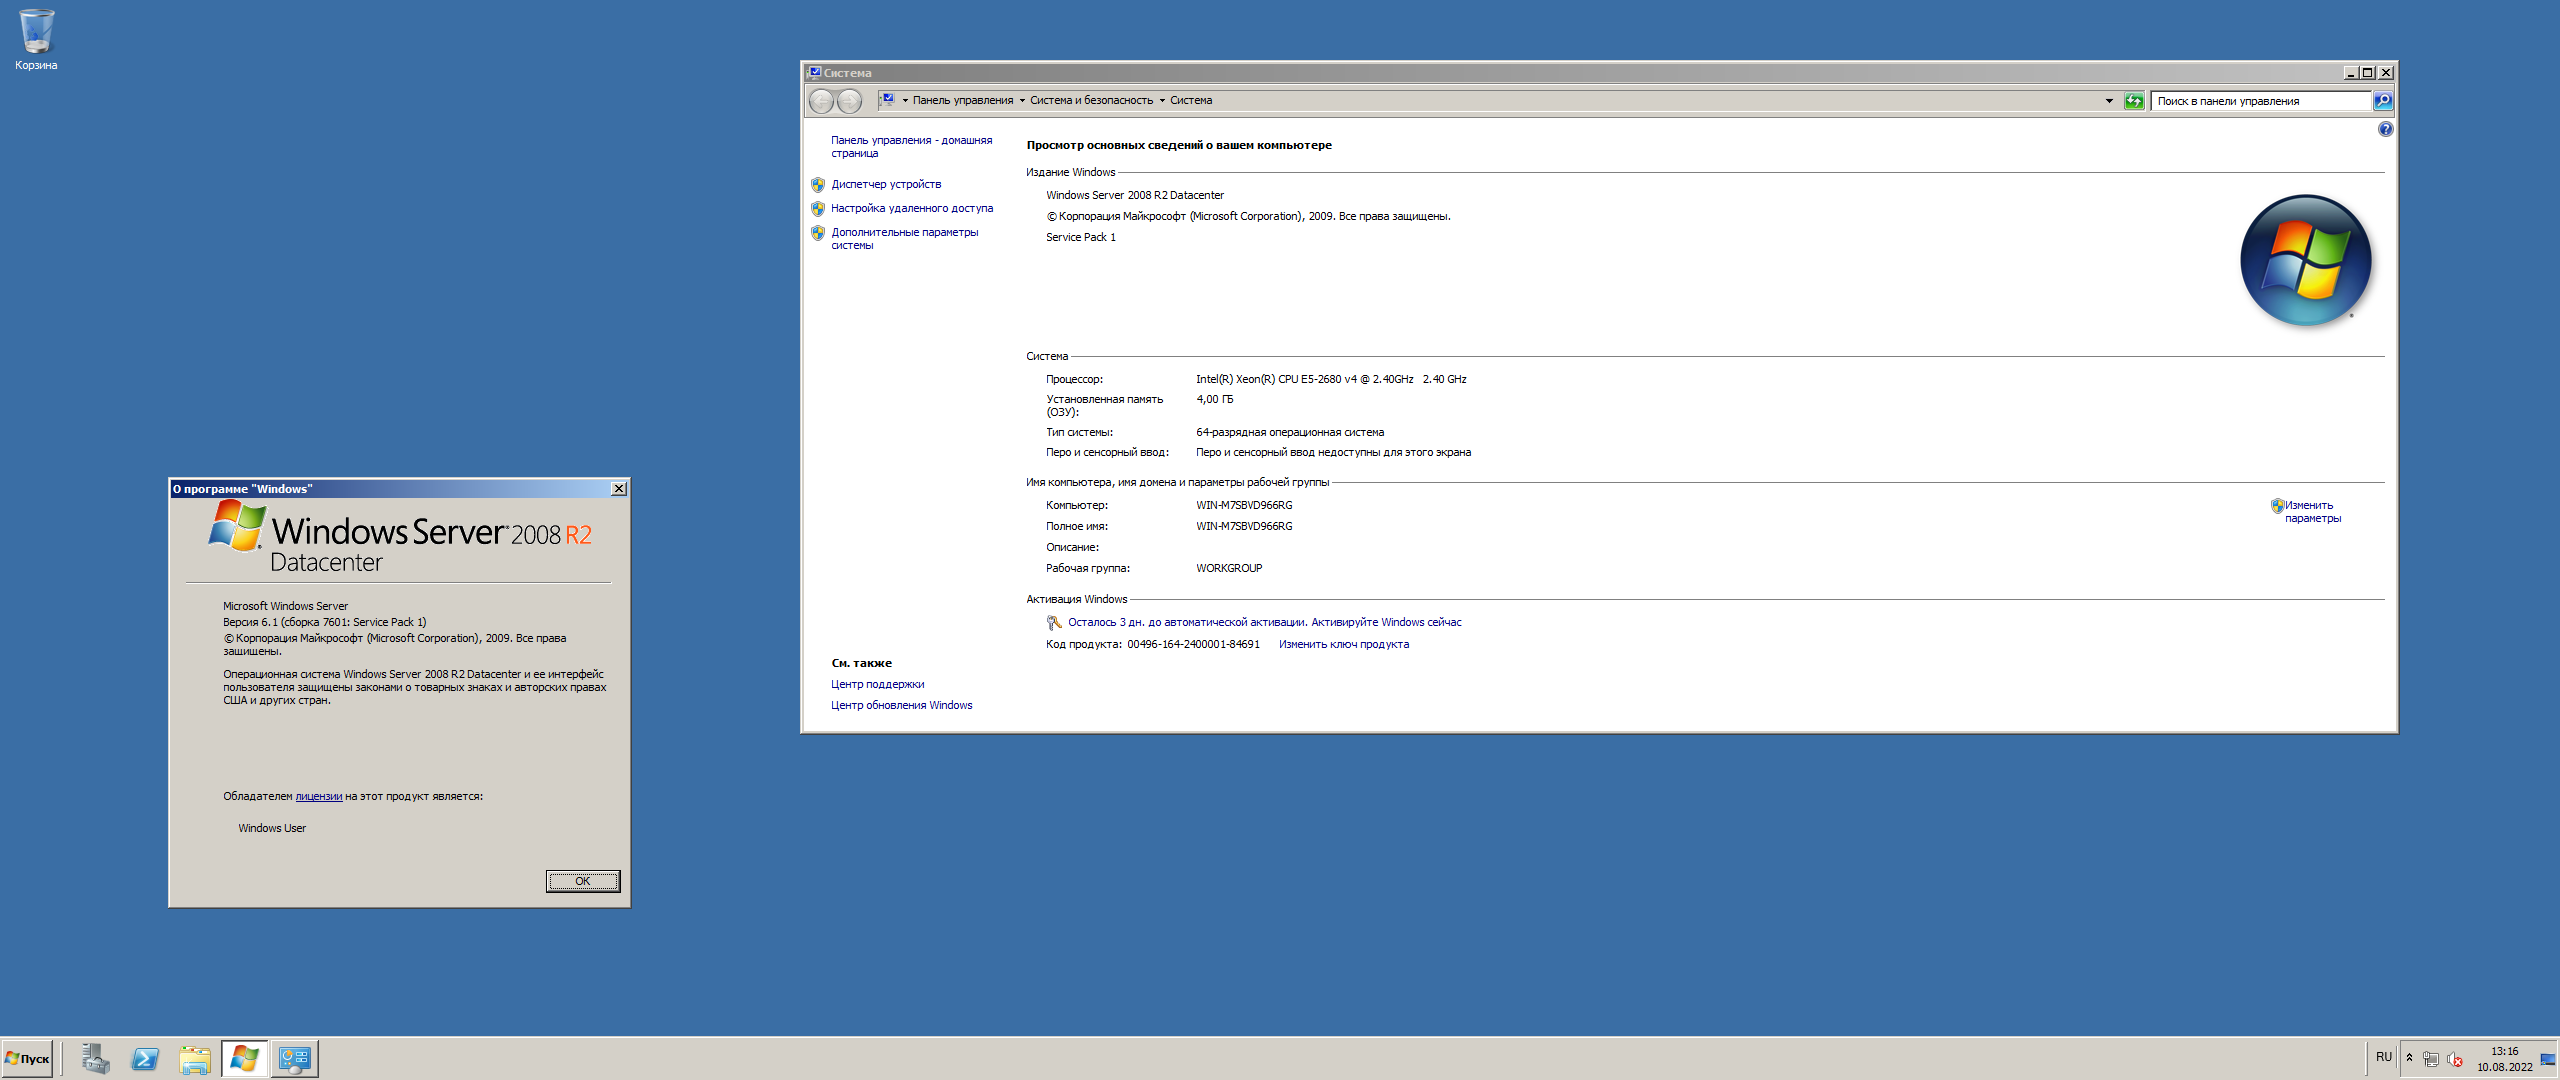Click Изменить ключ продукта link
This screenshot has width=2560, height=1080.
pos(1344,645)
